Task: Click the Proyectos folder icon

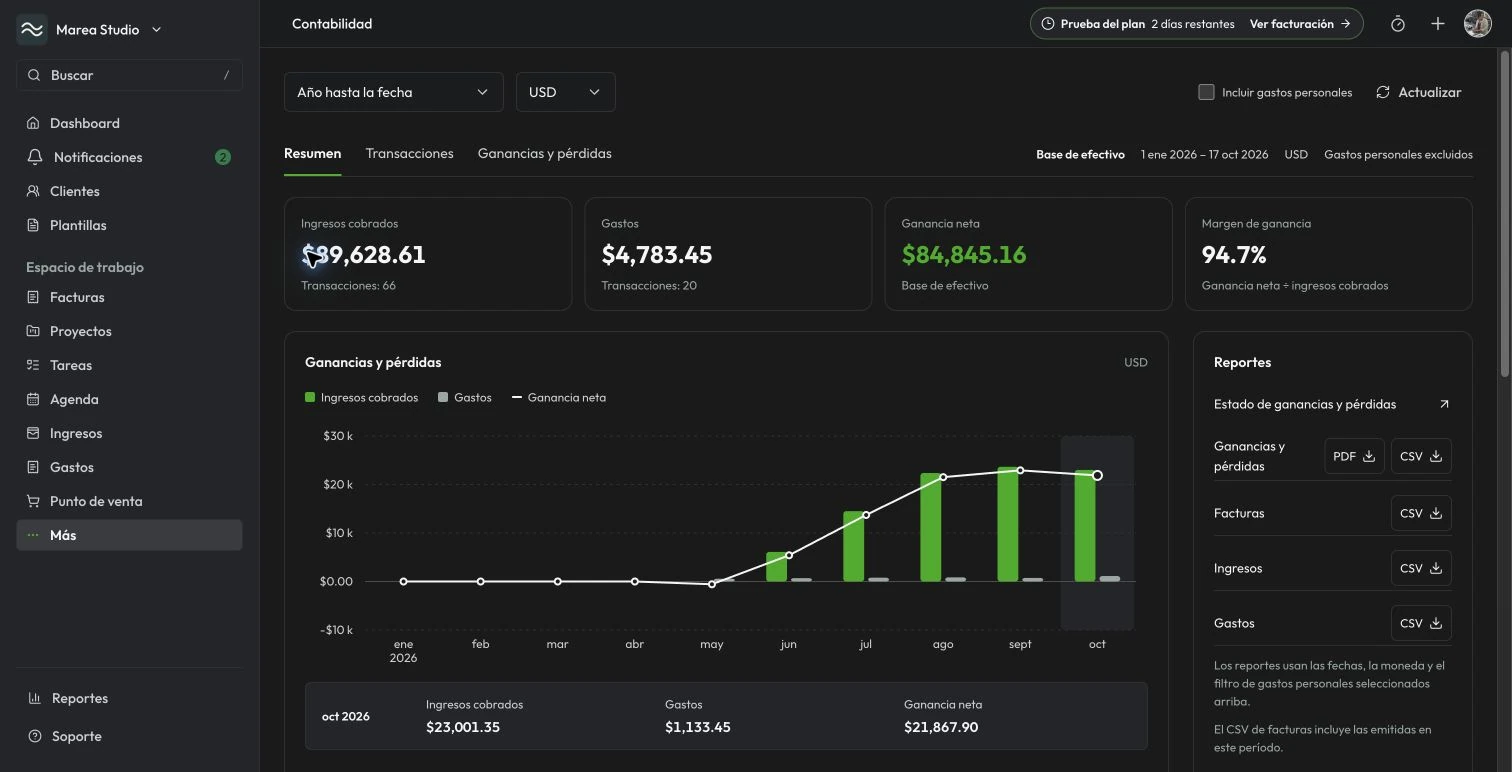Action: 33,331
